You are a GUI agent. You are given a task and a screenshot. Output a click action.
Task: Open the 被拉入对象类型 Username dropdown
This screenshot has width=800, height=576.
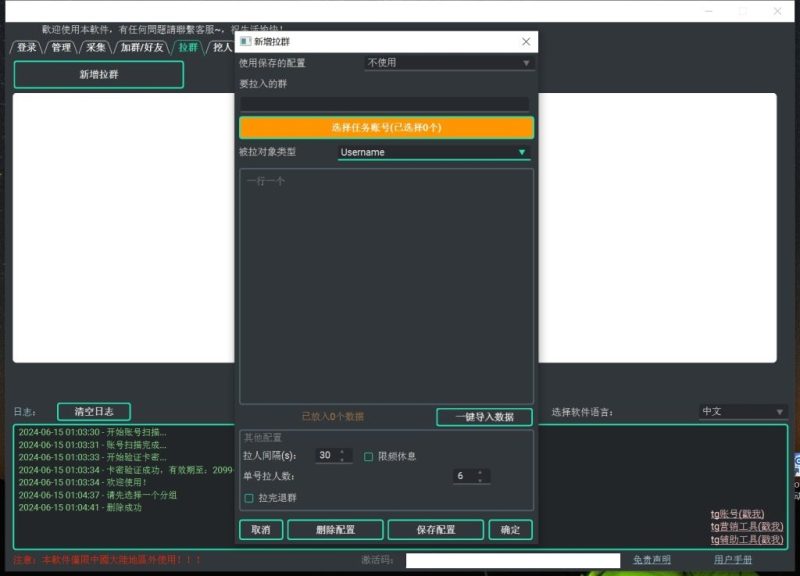[x=434, y=152]
